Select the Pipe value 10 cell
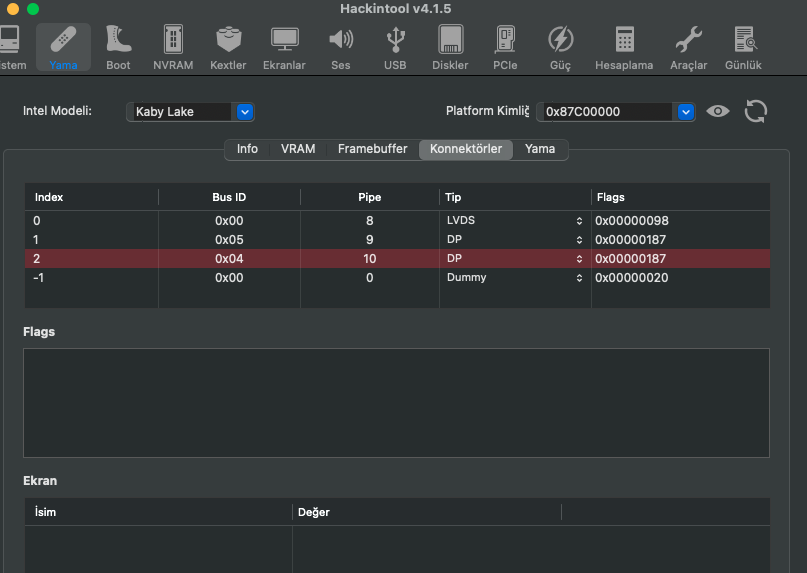 370,259
